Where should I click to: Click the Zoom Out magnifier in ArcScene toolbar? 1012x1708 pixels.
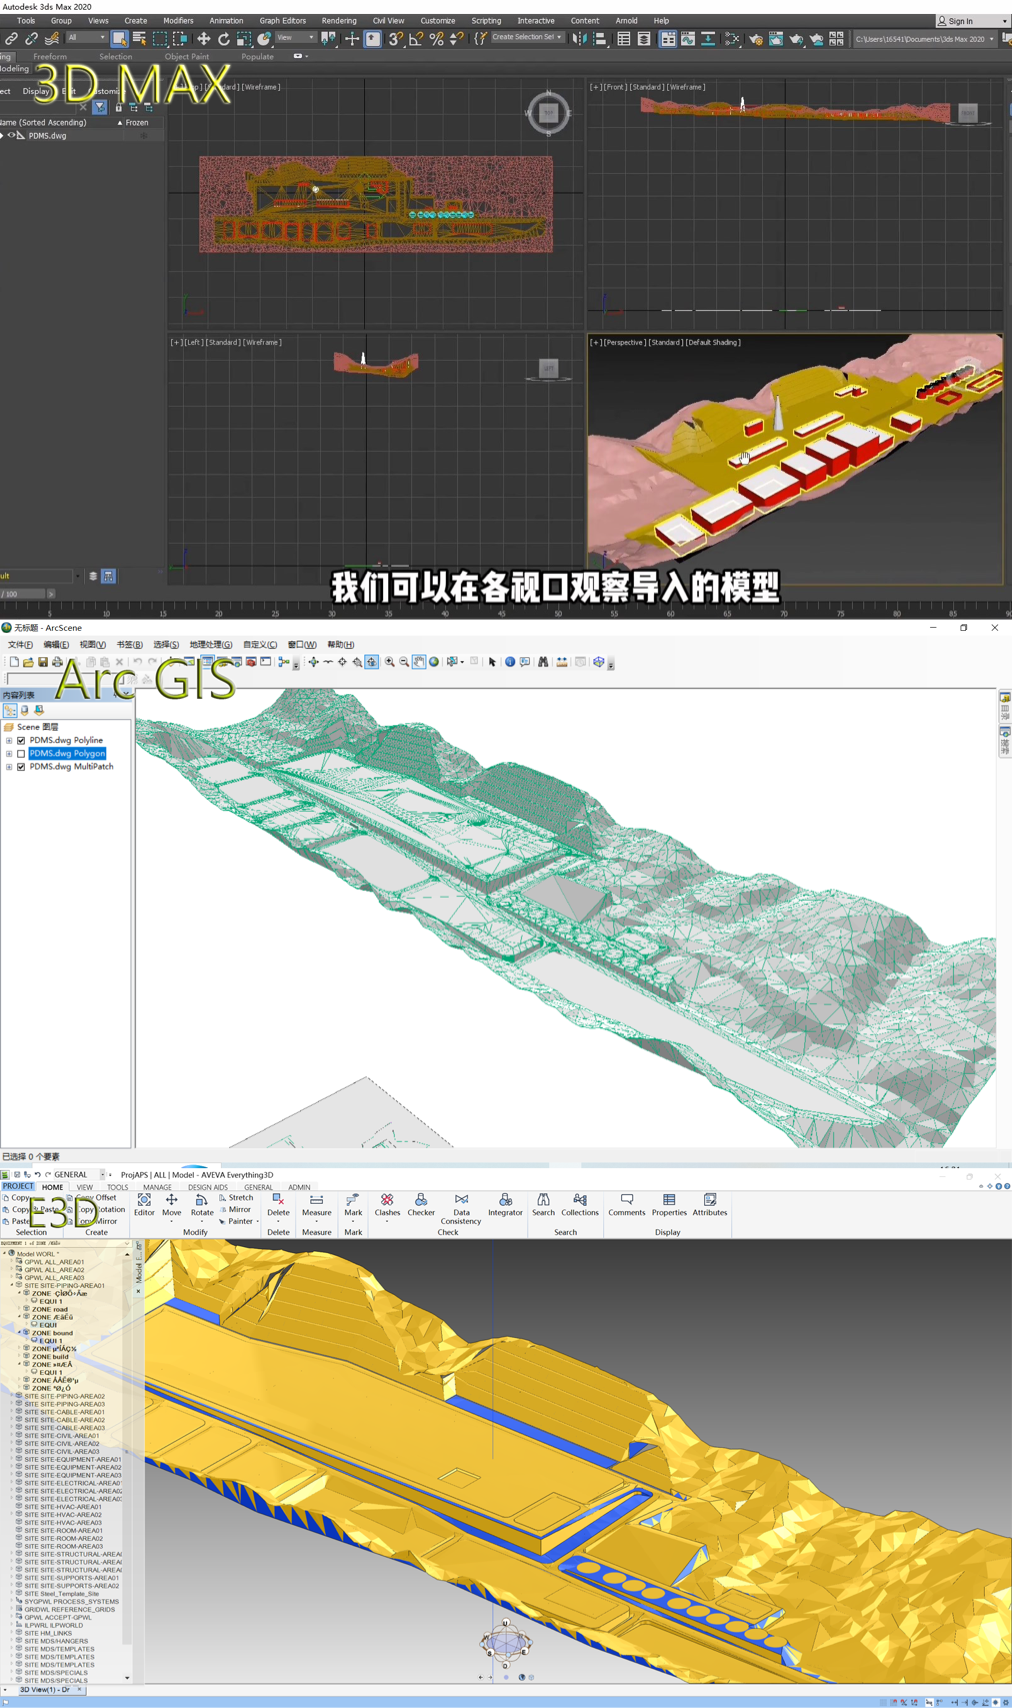coord(404,662)
